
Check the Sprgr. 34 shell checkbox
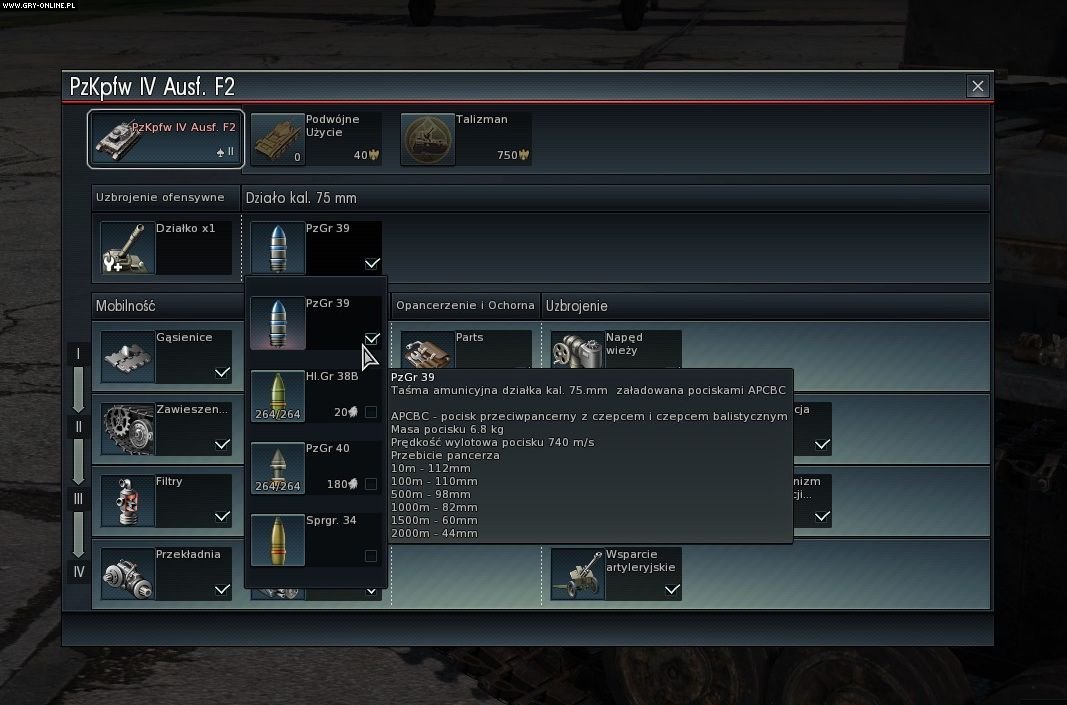(371, 556)
